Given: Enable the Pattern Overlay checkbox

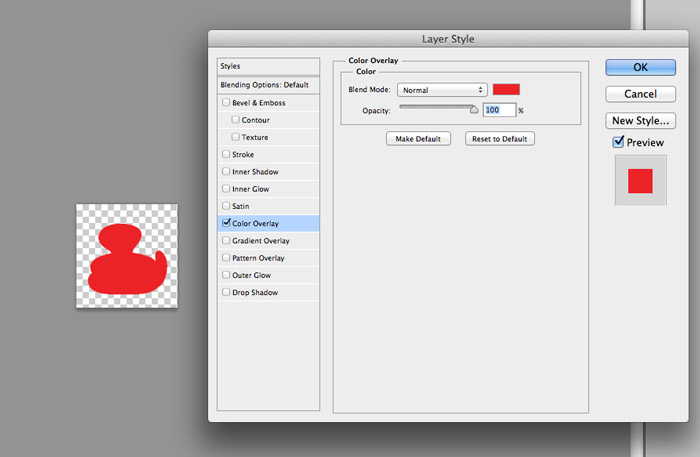Looking at the screenshot, I should click(226, 258).
